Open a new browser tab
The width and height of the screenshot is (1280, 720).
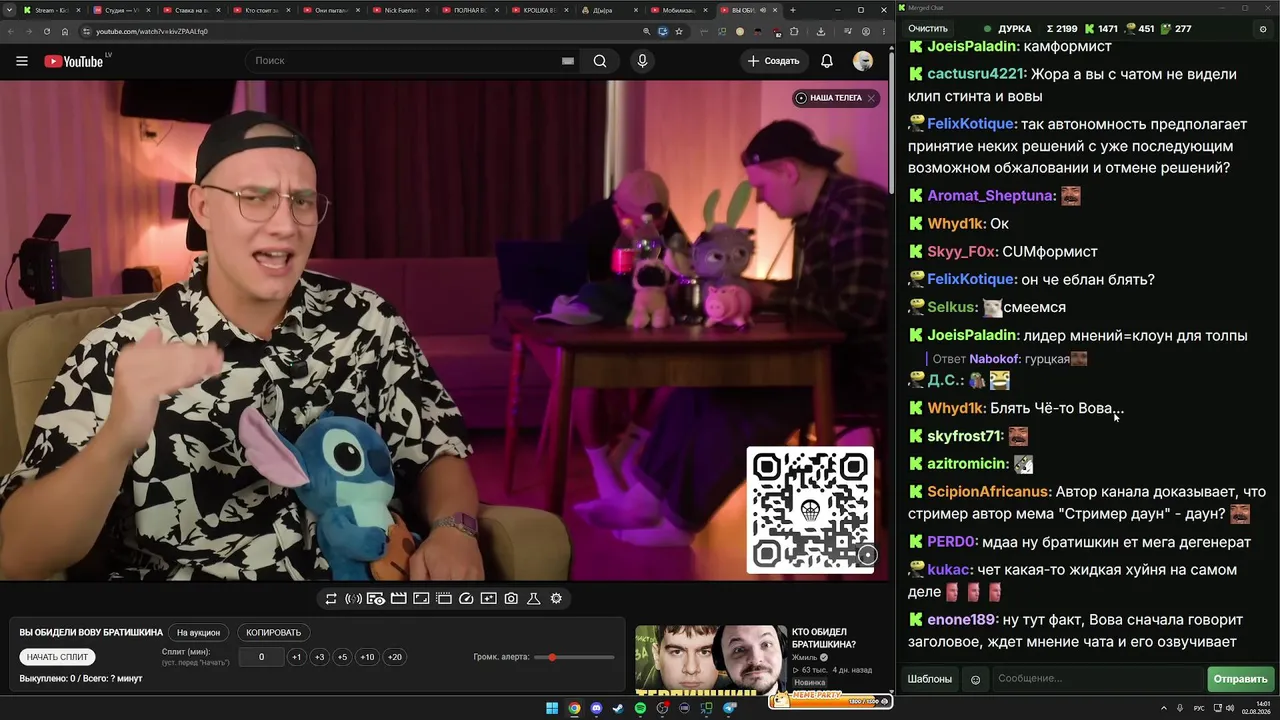tap(793, 10)
